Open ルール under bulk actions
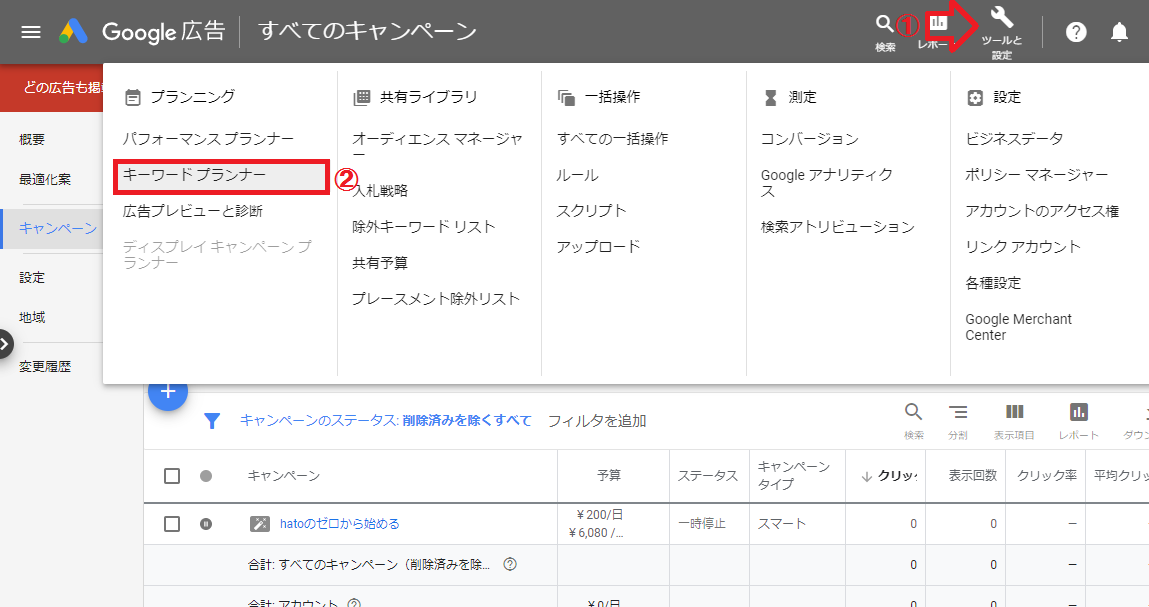1149x607 pixels. coord(577,175)
